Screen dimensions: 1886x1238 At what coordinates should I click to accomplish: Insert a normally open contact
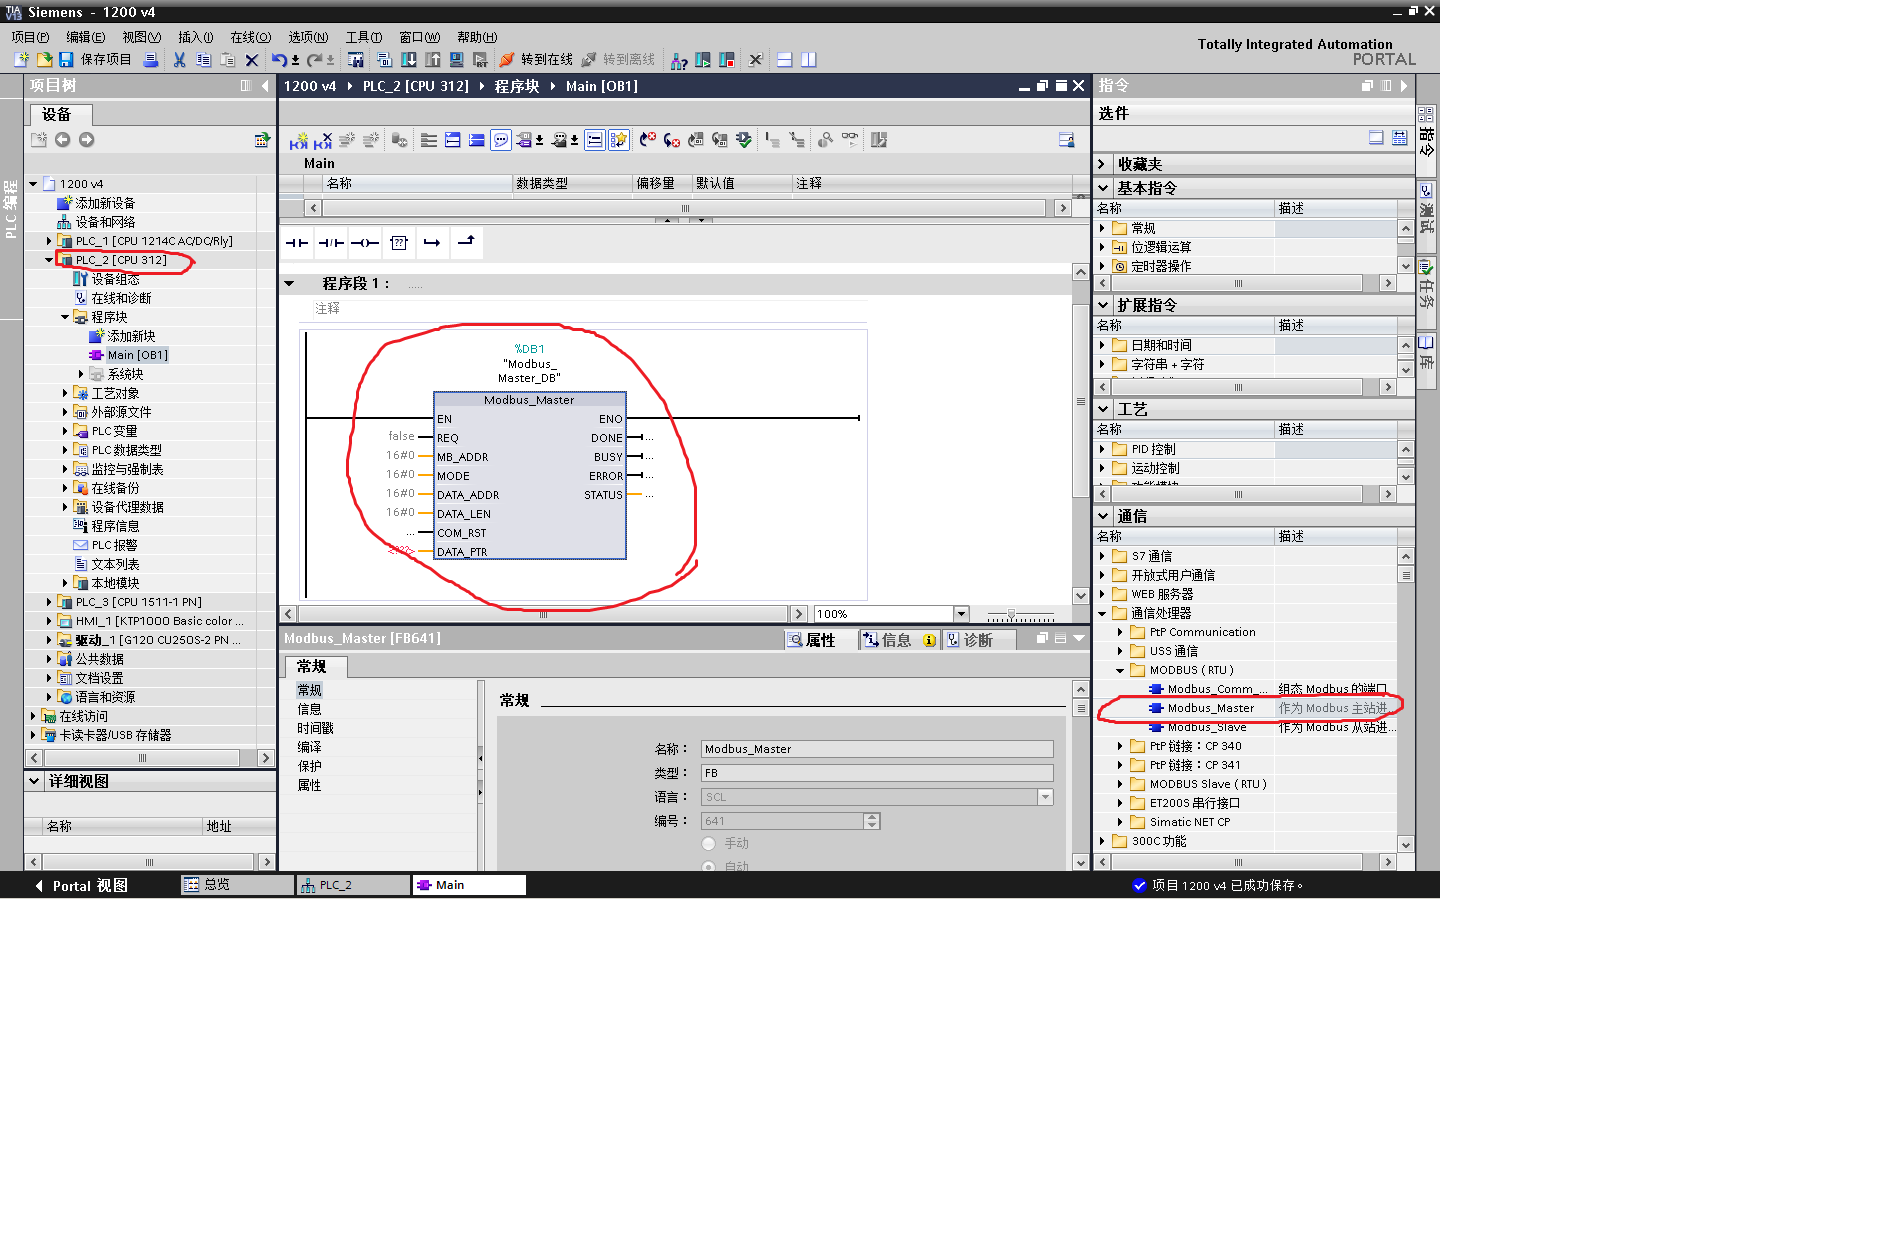[297, 243]
